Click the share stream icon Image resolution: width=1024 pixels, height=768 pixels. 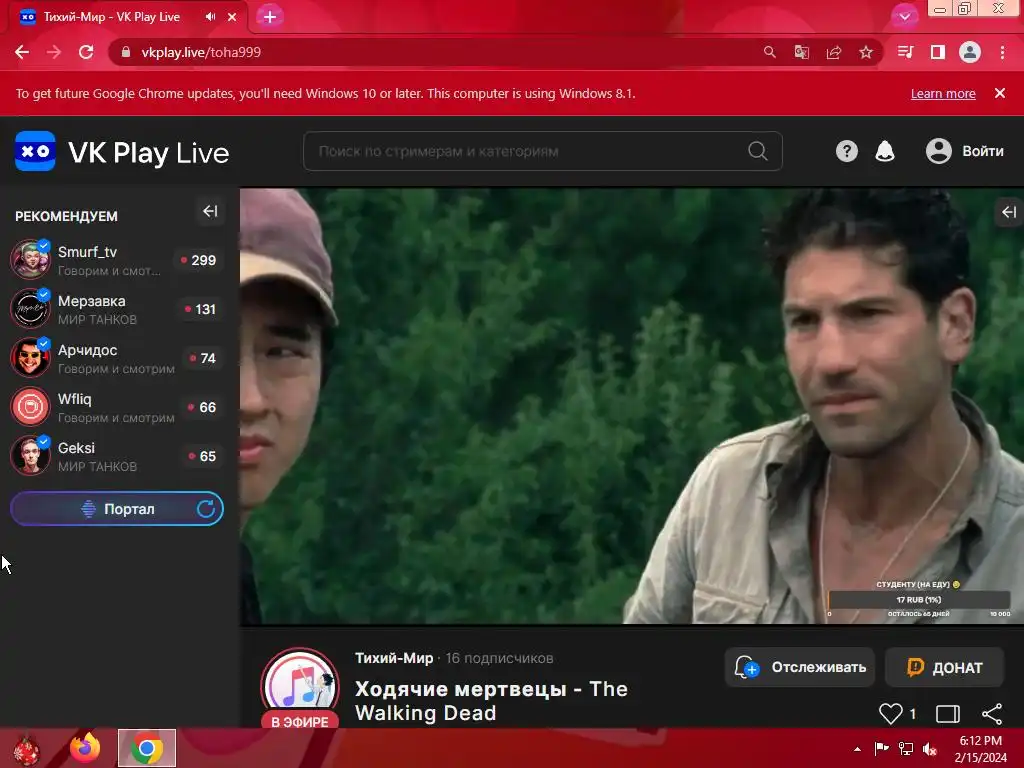992,714
